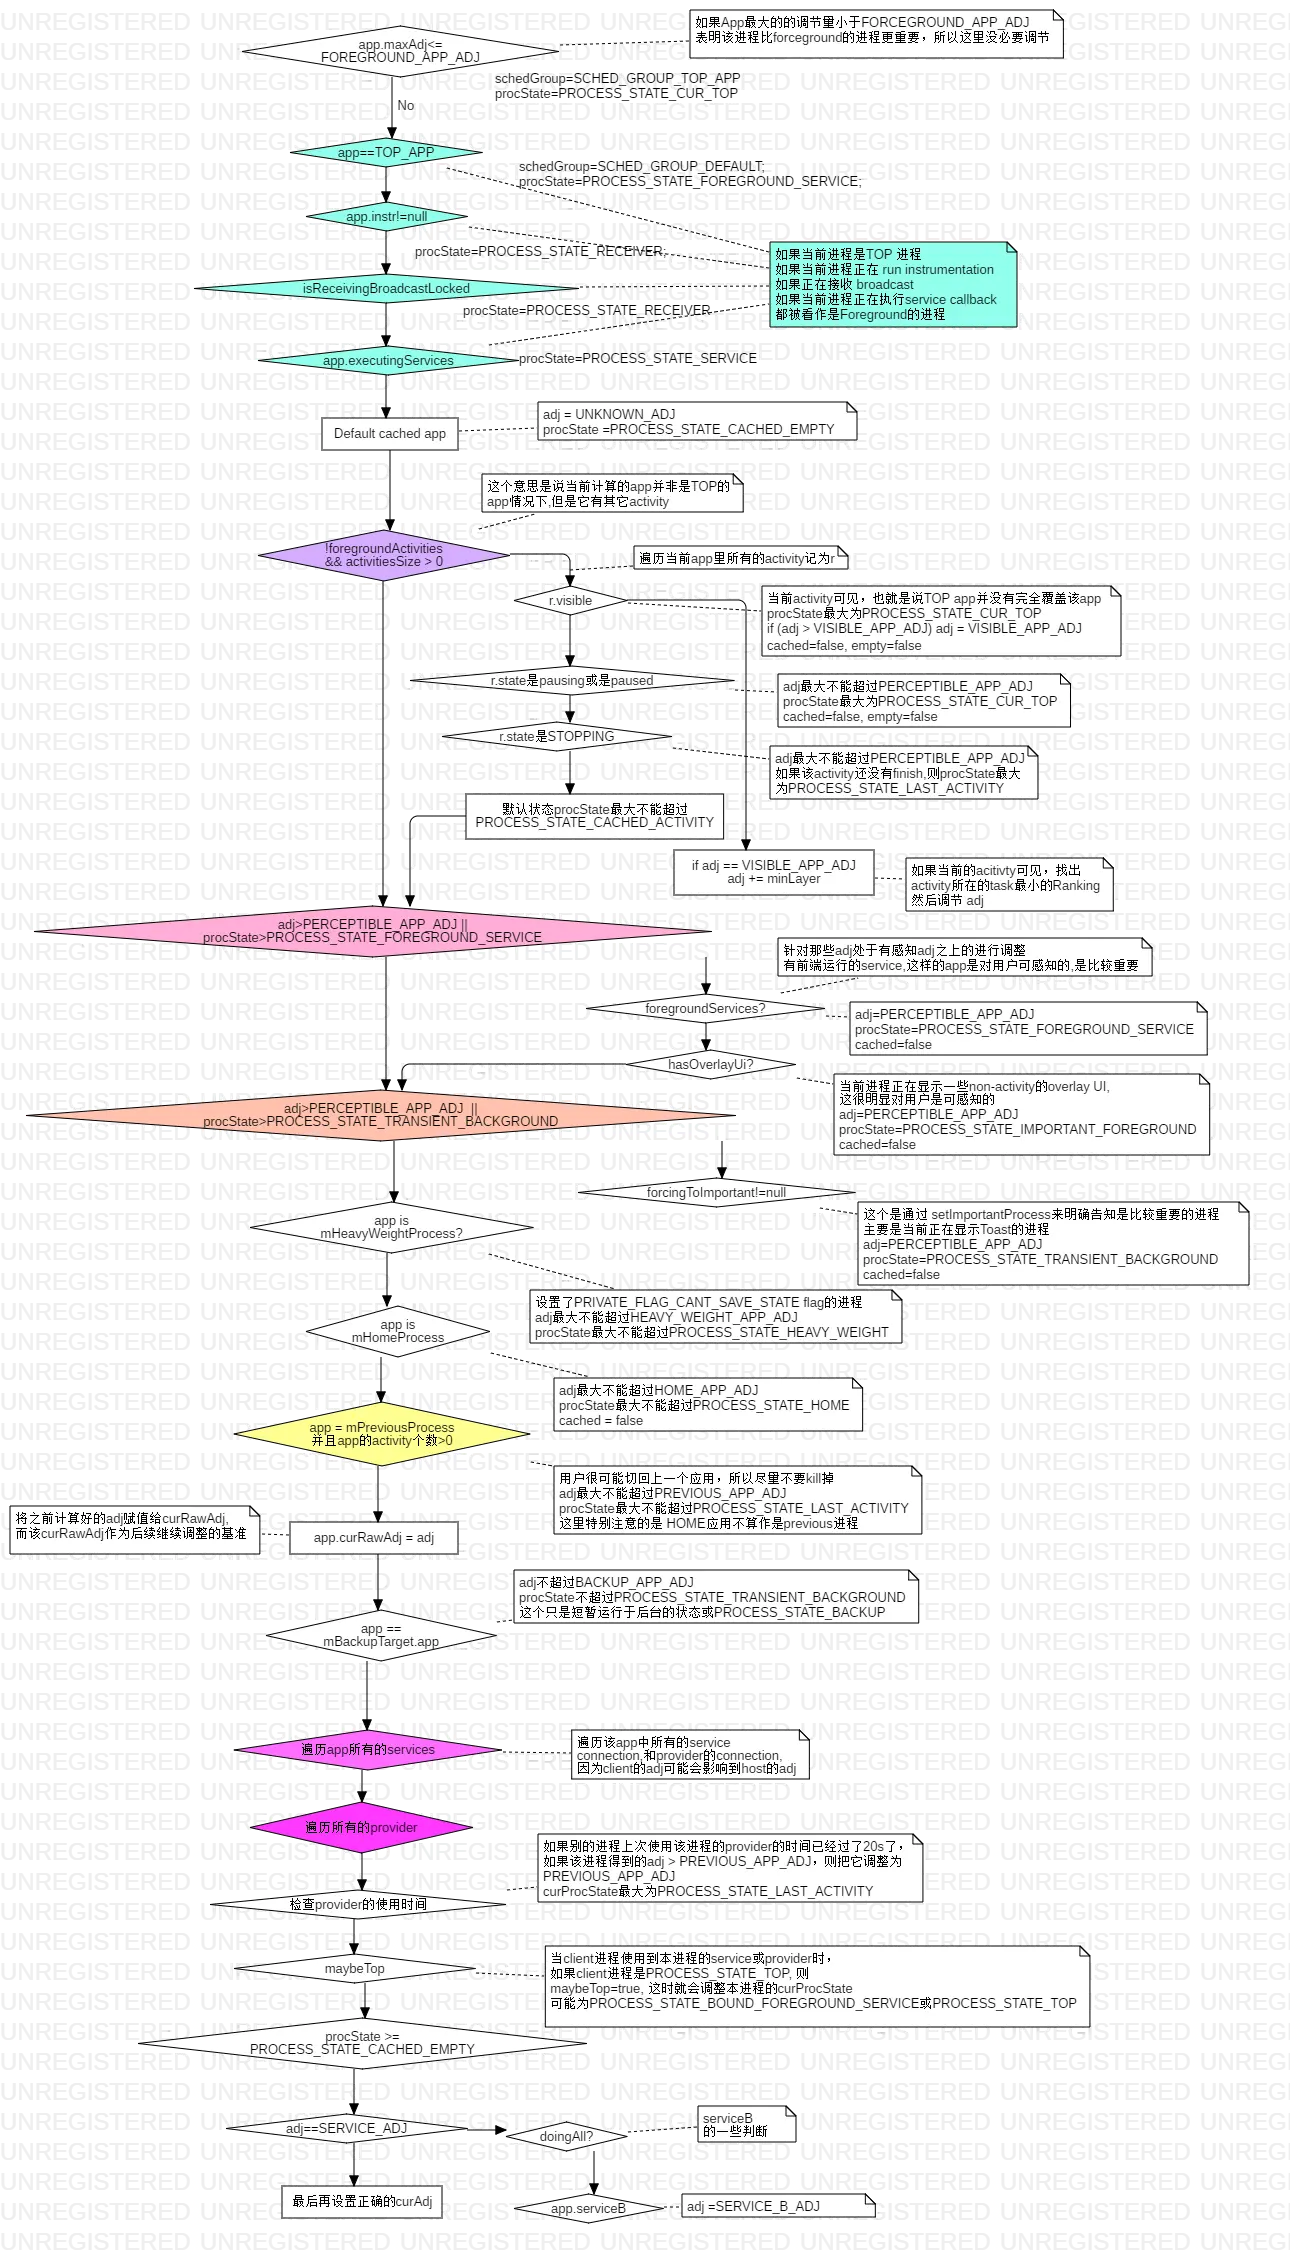Select the 'schedGroup=SCHED_GROUP_TOP_APP' label

point(617,78)
